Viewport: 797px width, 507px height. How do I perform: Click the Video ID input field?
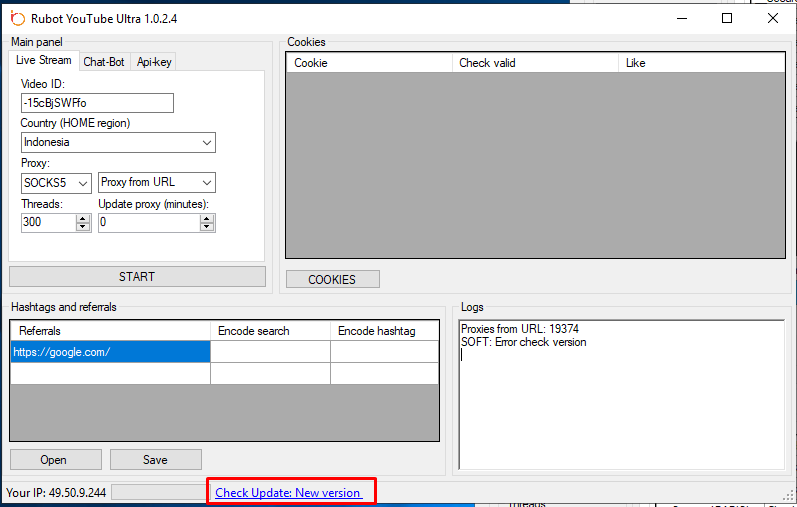click(x=97, y=103)
